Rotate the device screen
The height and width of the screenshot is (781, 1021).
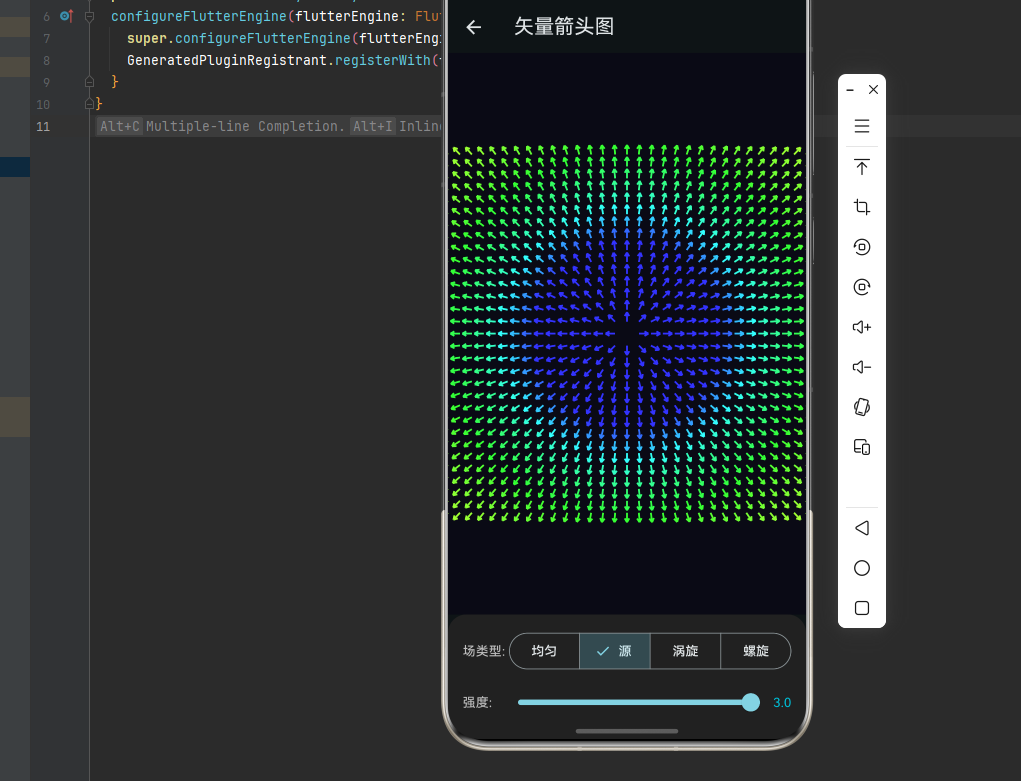click(x=861, y=407)
